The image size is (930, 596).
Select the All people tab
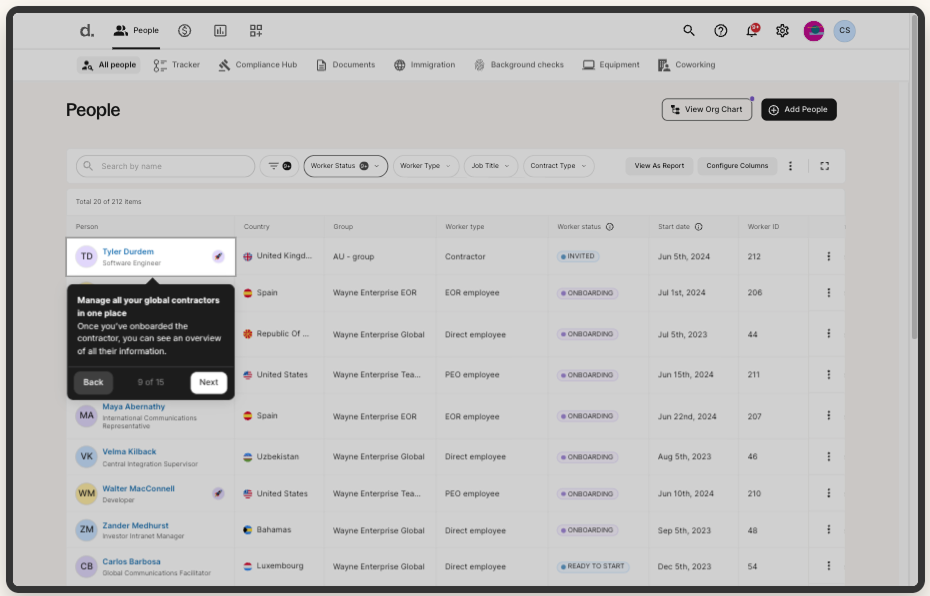(109, 65)
